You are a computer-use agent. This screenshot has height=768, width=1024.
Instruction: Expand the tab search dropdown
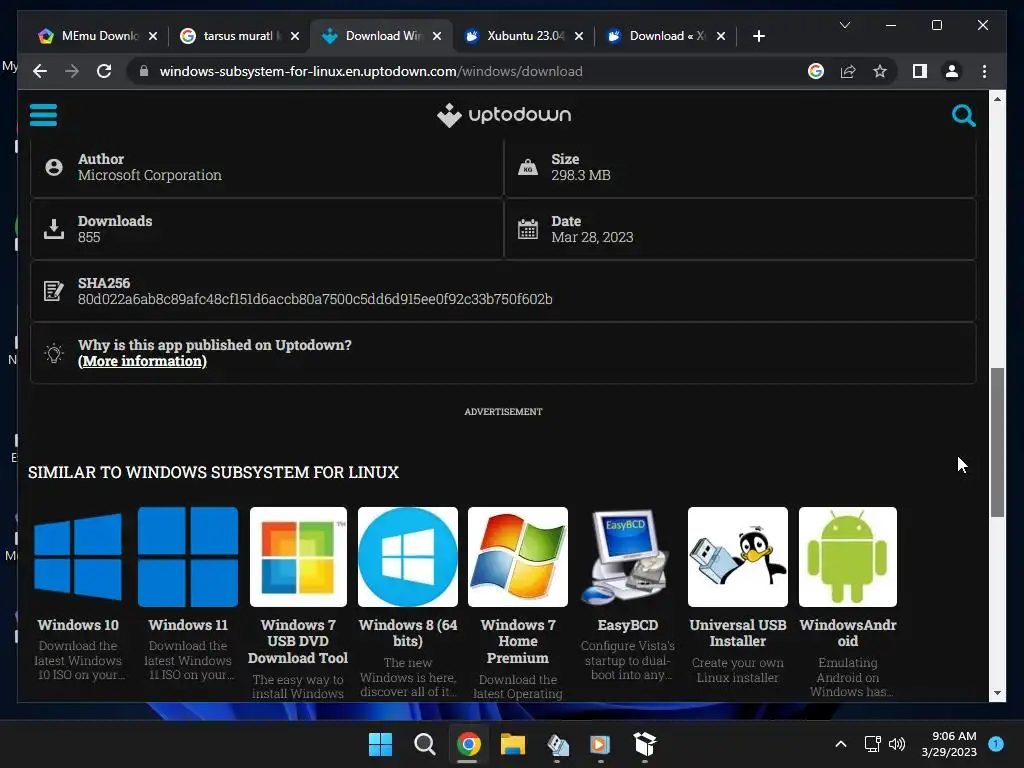point(844,25)
